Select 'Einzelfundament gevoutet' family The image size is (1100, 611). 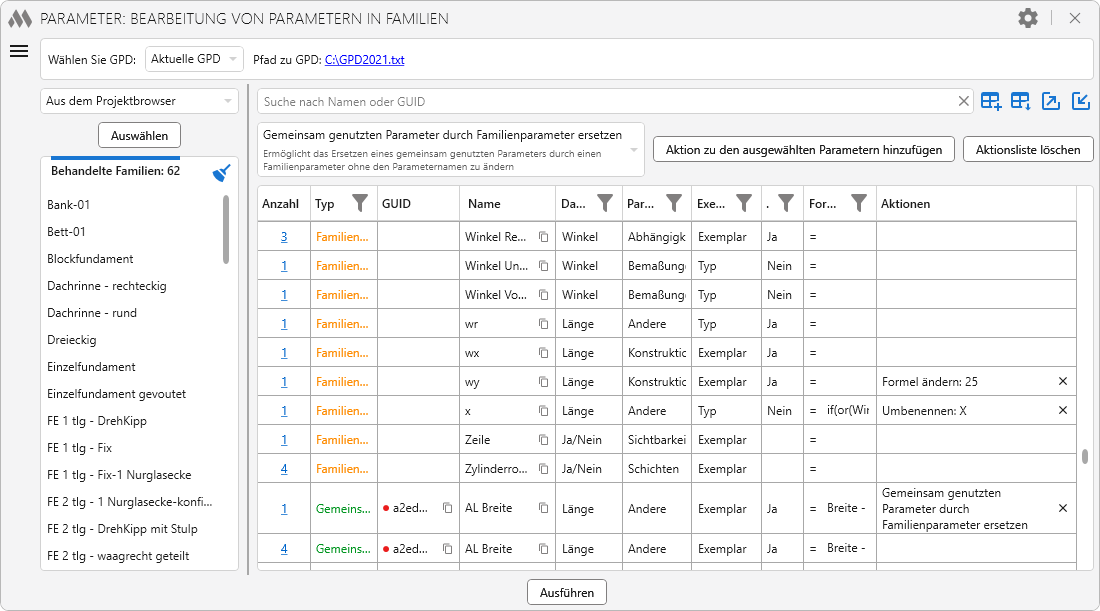click(116, 394)
